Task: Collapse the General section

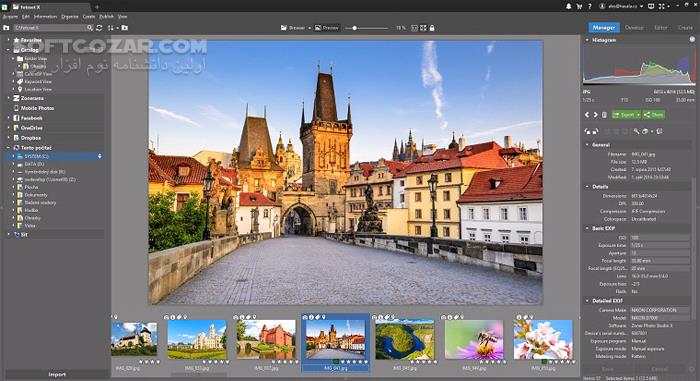Action: click(587, 145)
